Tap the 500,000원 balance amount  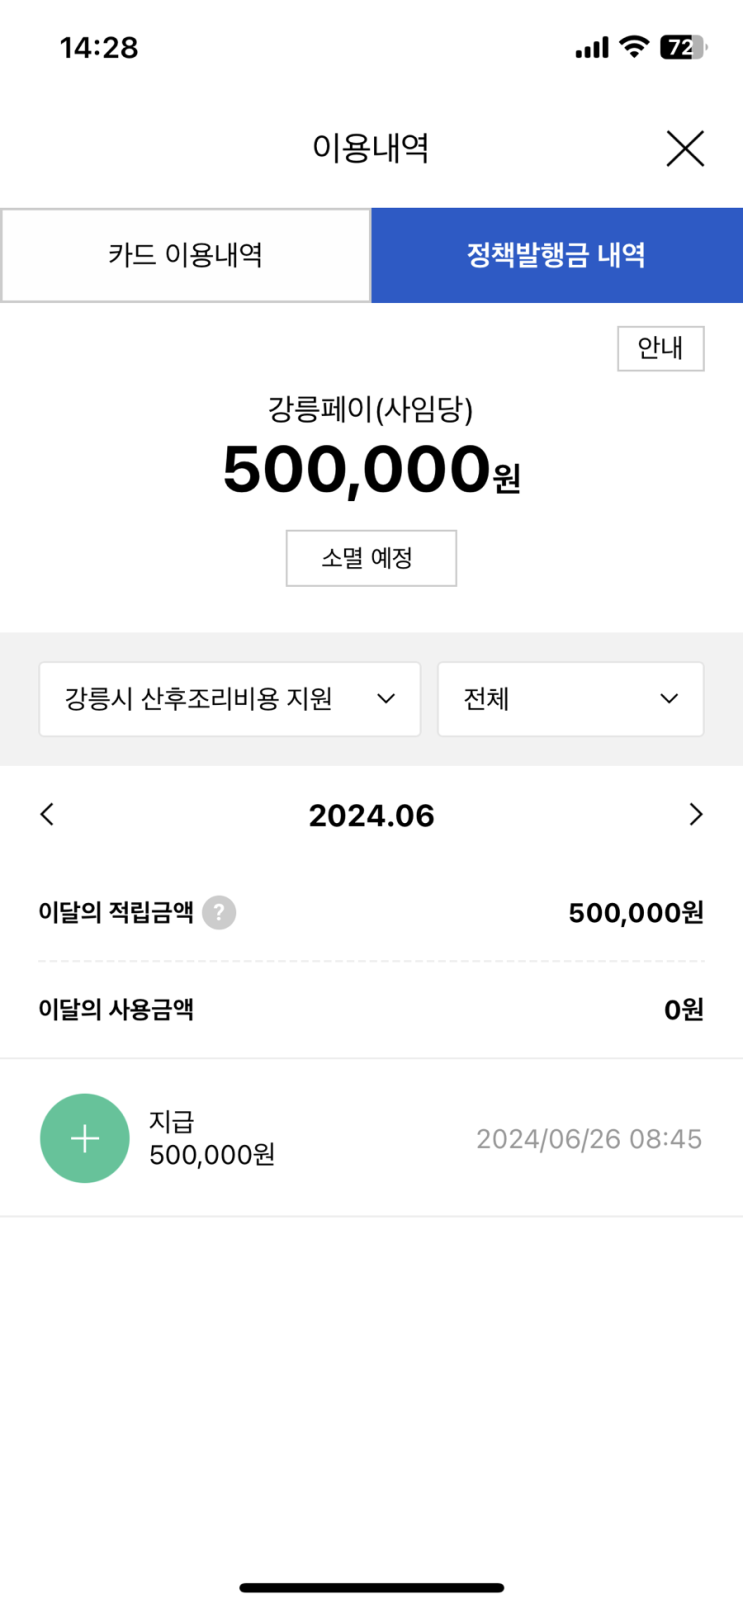click(x=371, y=470)
